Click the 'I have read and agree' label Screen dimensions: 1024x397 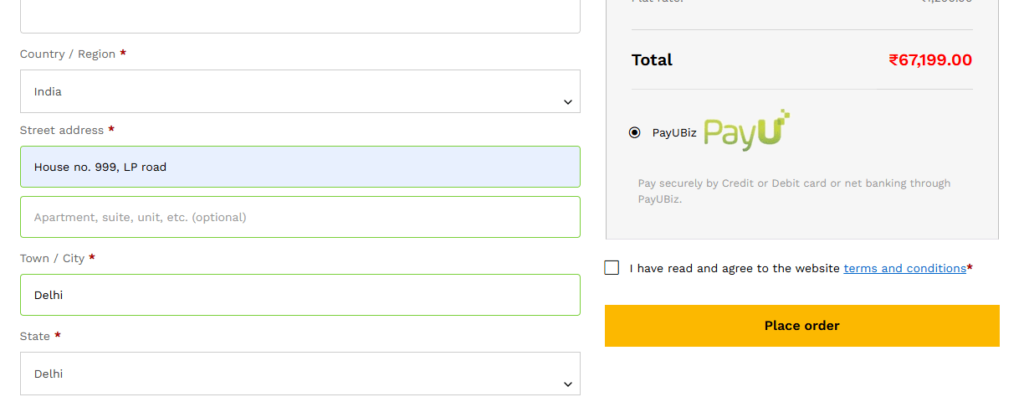click(x=734, y=268)
